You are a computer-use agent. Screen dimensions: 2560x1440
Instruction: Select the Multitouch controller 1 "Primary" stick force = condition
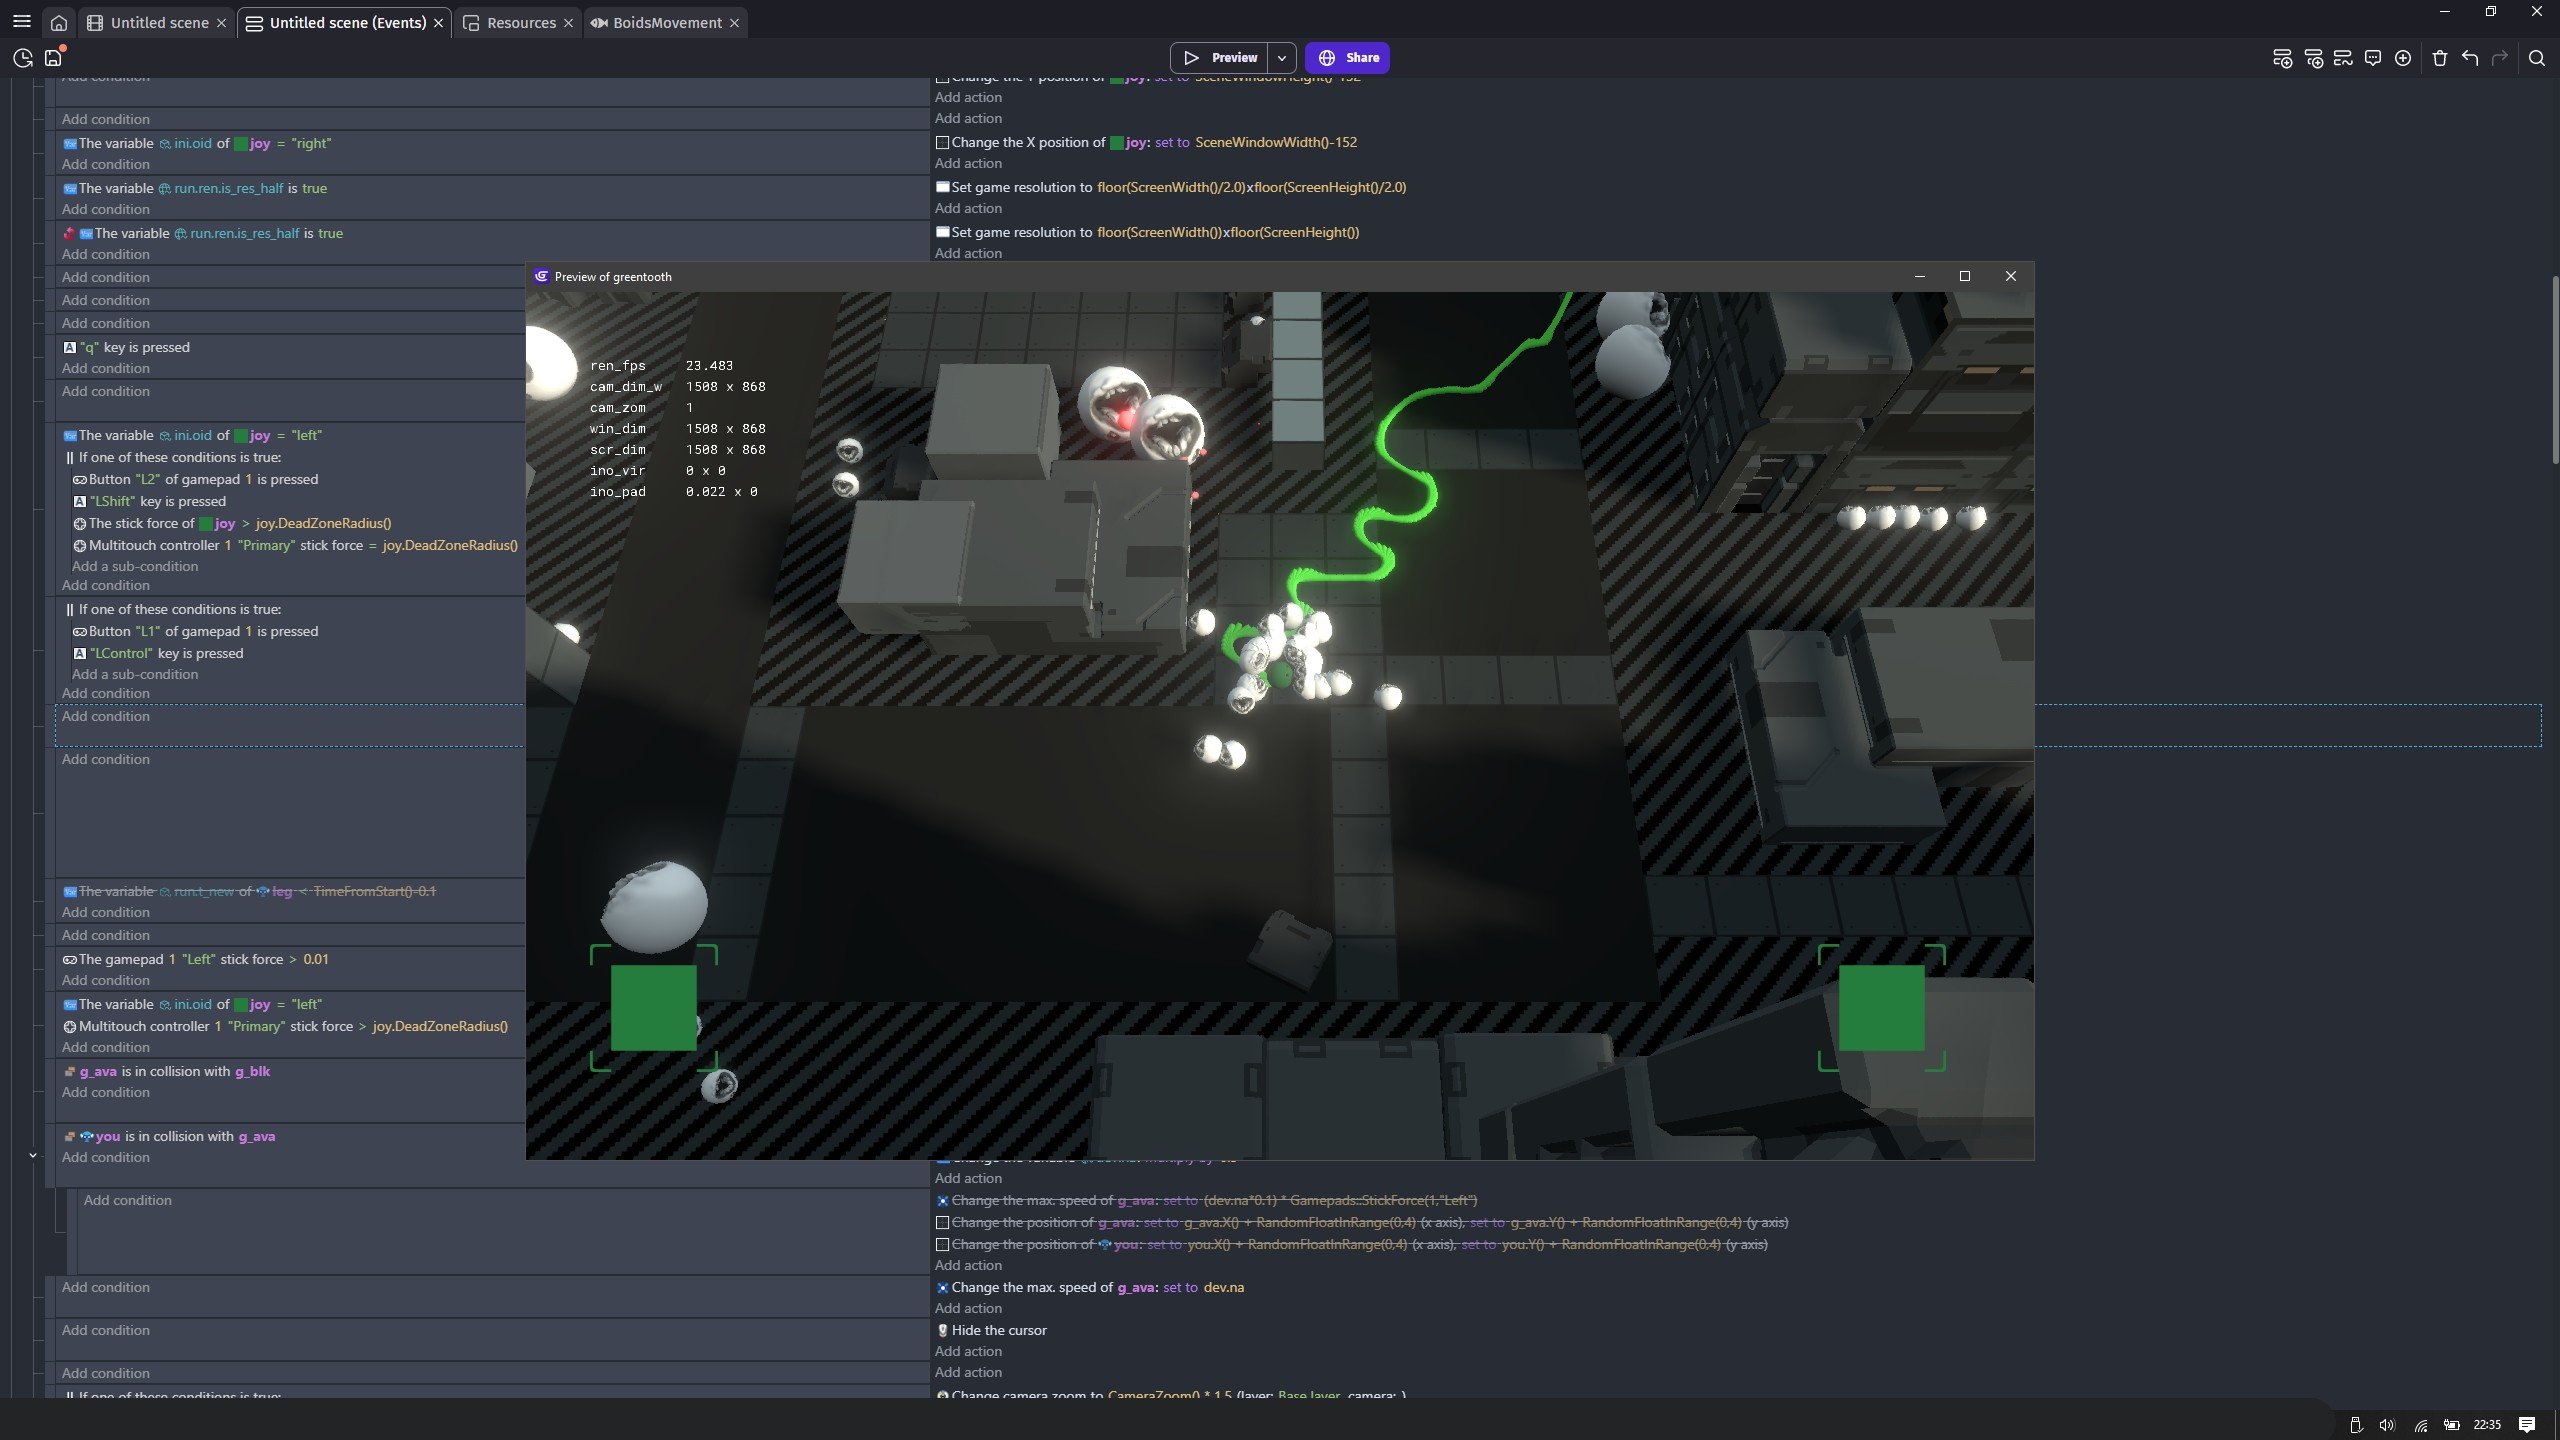pos(296,546)
